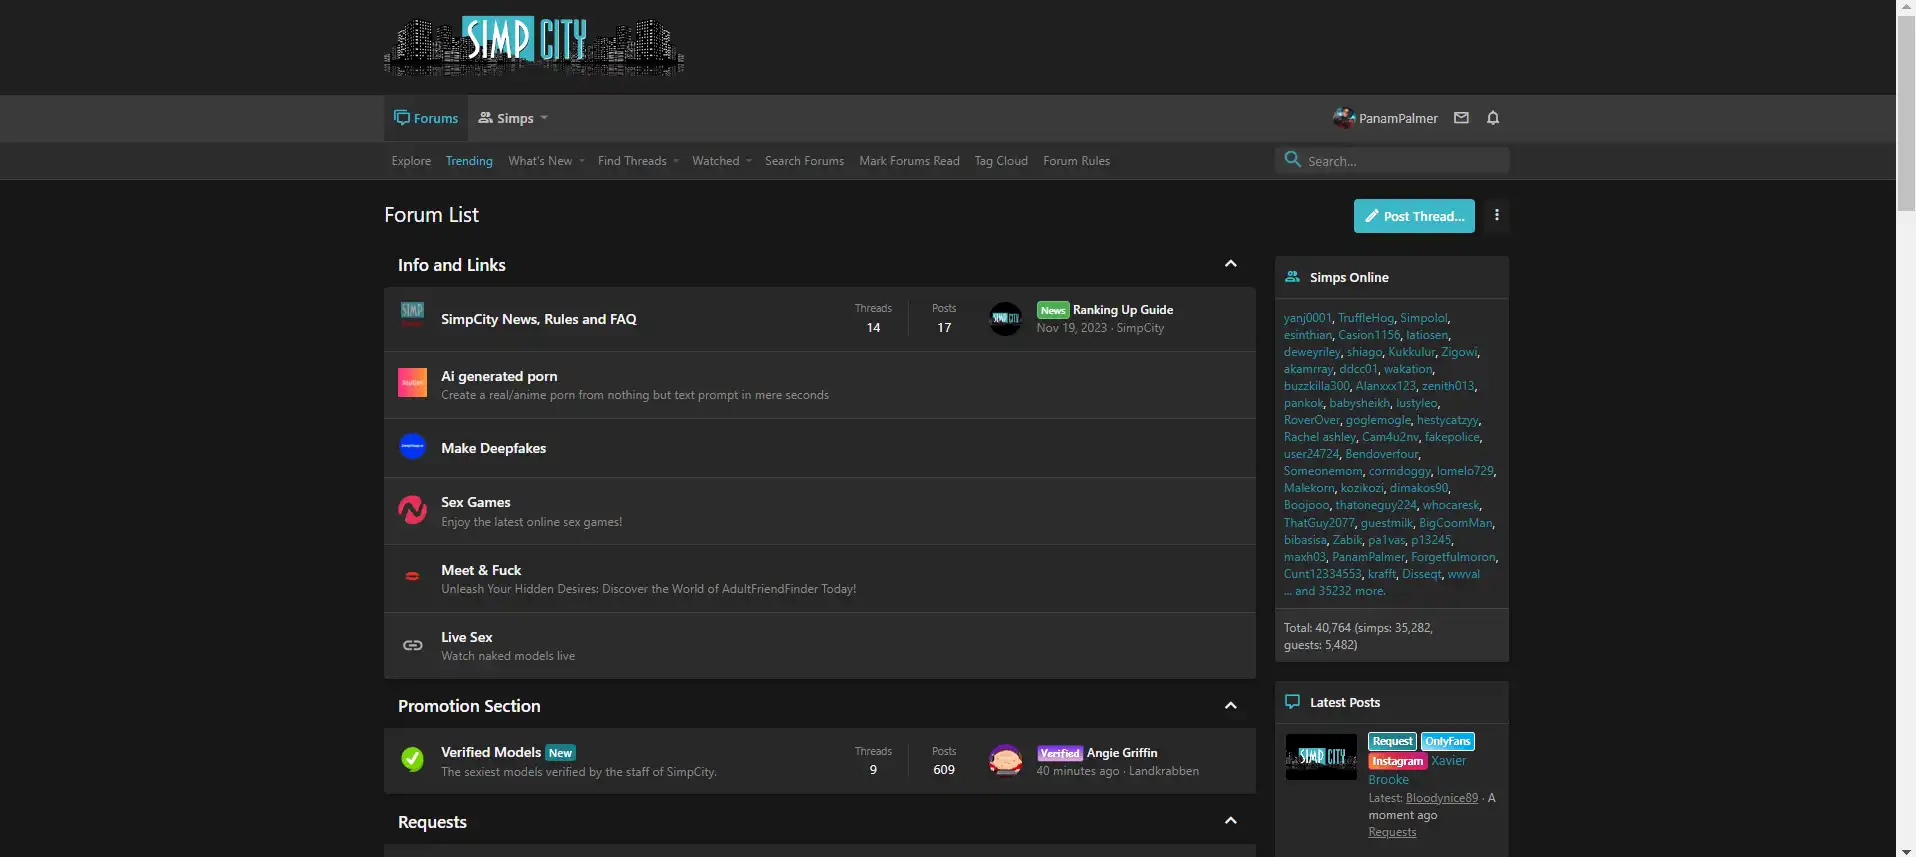Open the Simps Online heading link
The width and height of the screenshot is (1916, 857).
click(x=1349, y=277)
